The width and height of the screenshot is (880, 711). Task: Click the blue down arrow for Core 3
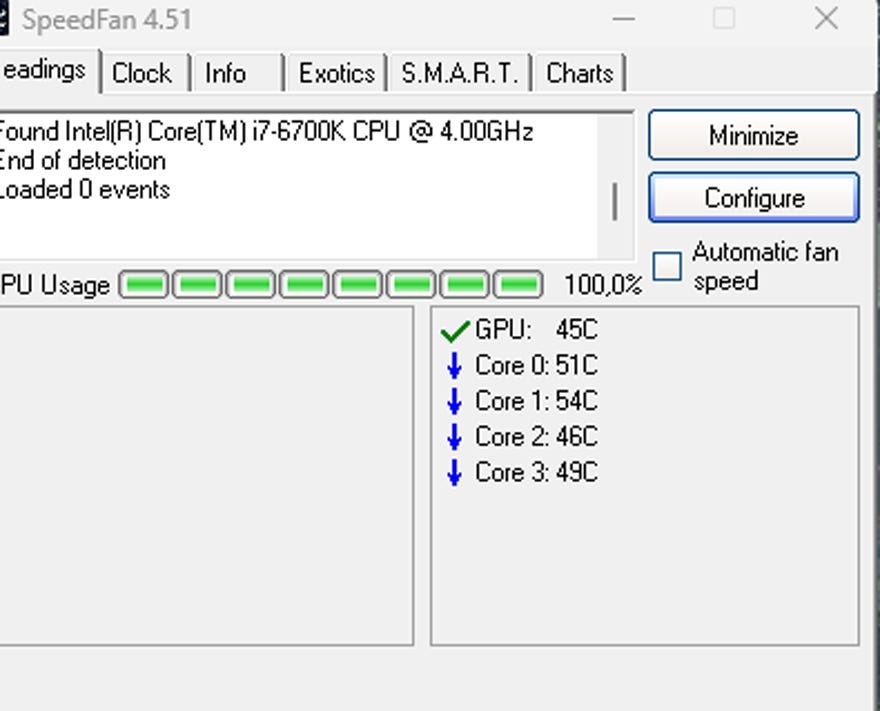tap(455, 473)
